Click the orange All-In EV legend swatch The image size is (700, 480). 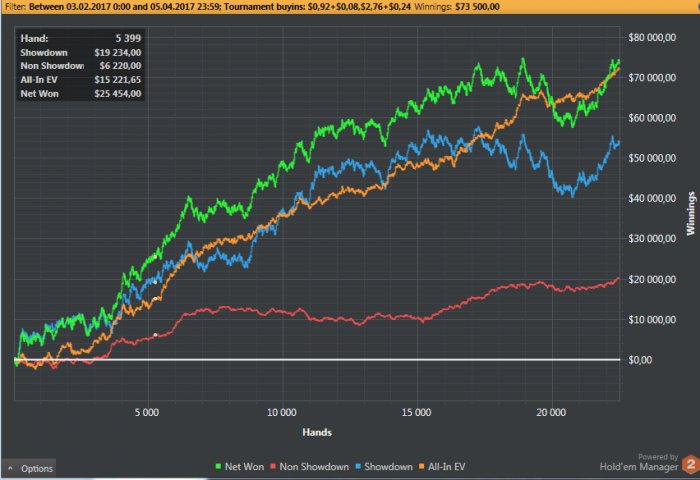[421, 467]
